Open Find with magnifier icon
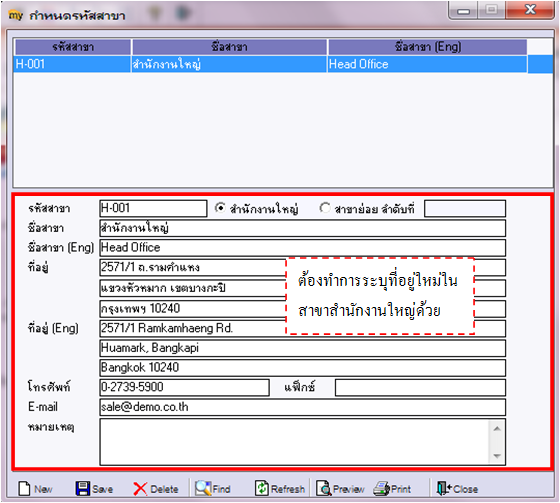Image resolution: width=560 pixels, height=503 pixels. (x=202, y=488)
